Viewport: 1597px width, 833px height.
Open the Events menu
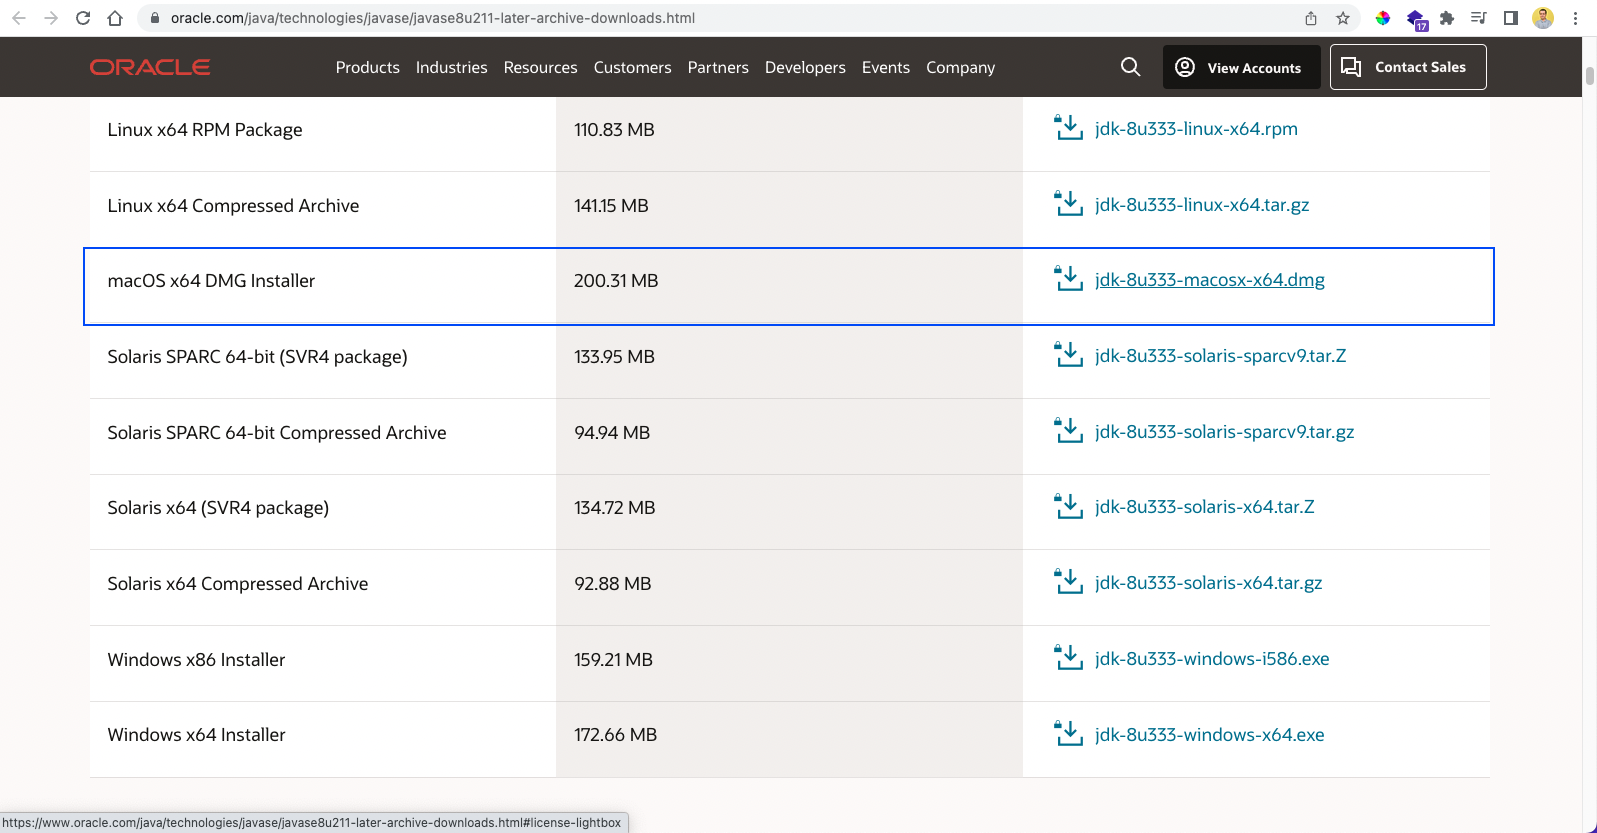pos(886,67)
